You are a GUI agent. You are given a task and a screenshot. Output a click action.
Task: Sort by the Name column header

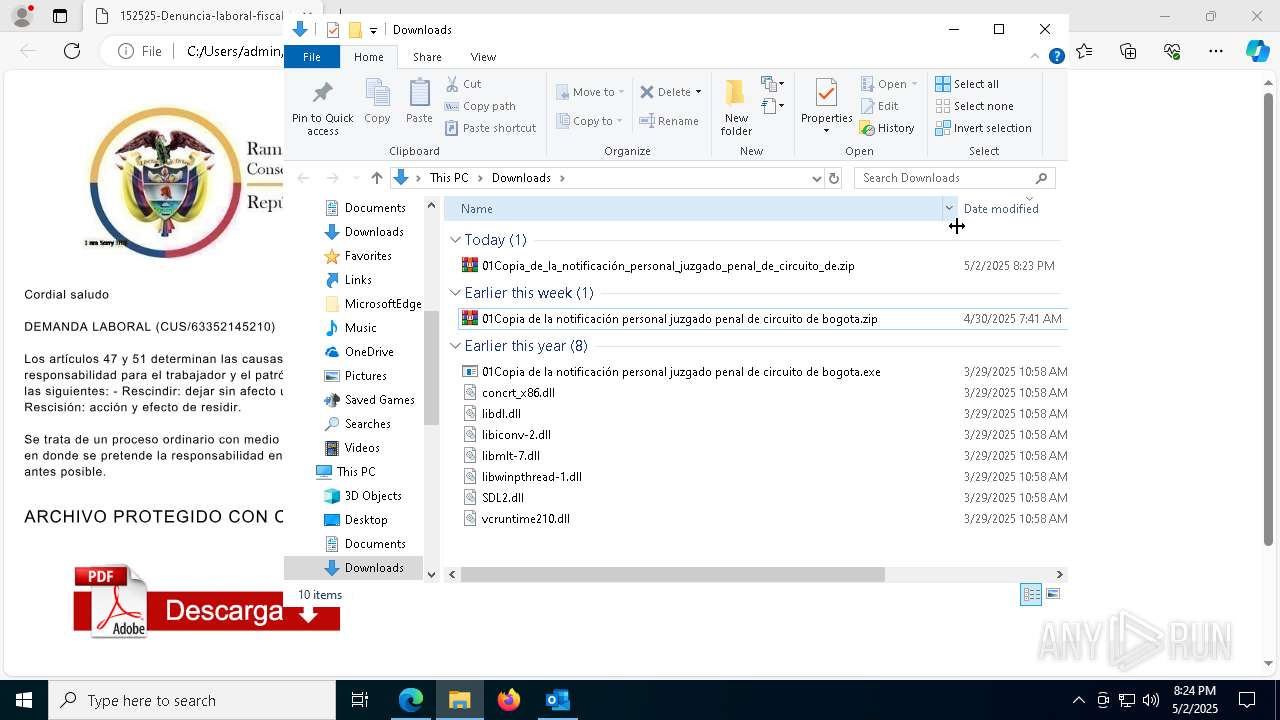tap(692, 209)
